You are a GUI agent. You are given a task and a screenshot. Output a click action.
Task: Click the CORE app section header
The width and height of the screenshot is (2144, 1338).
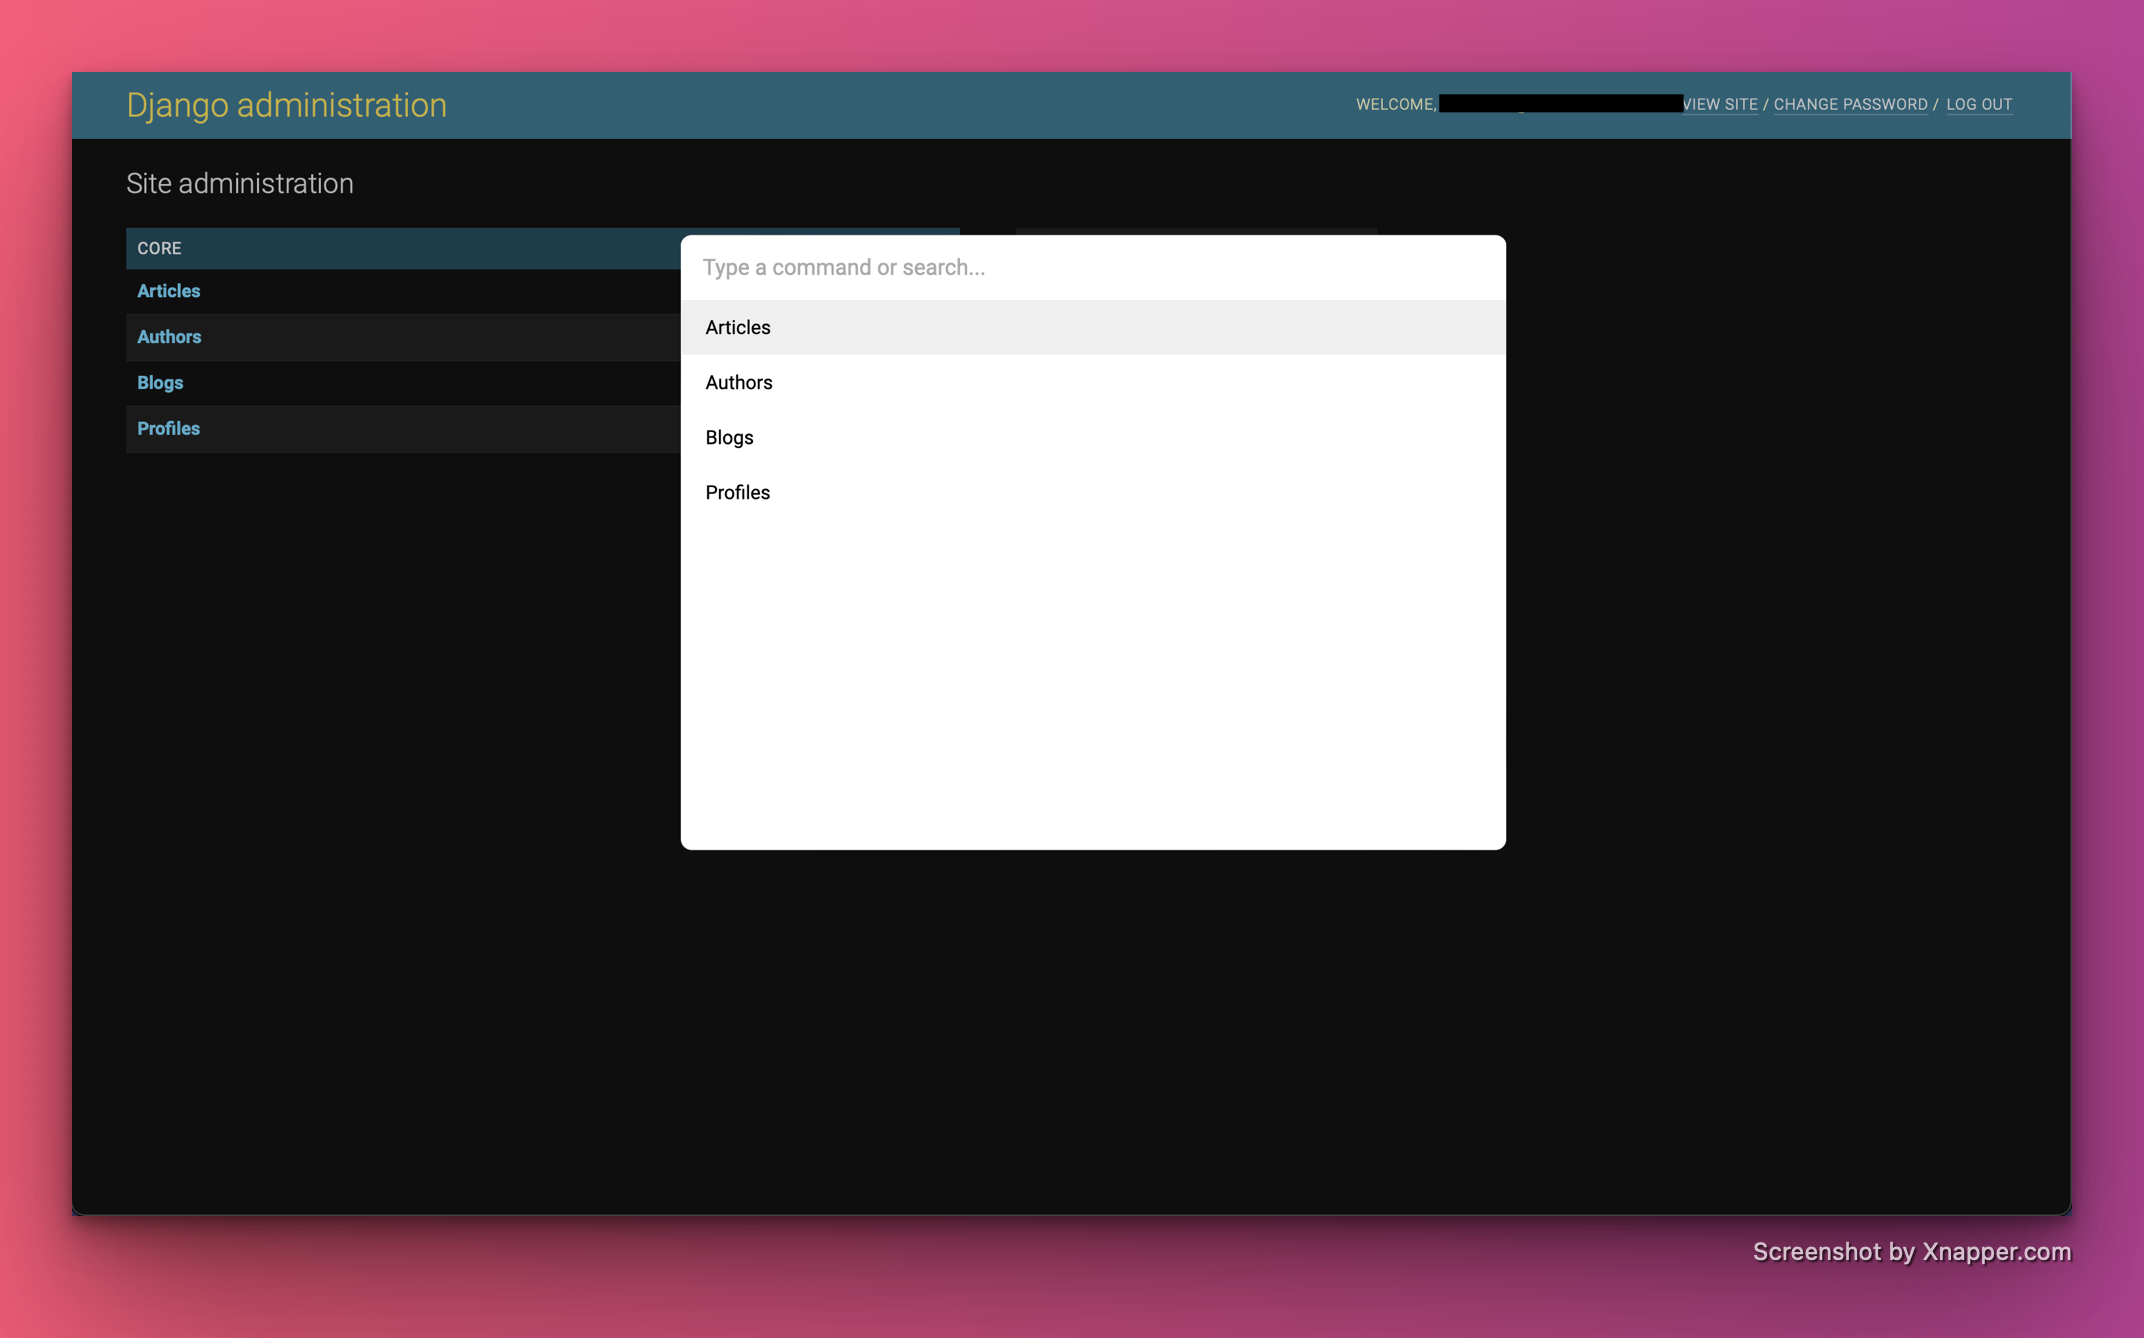(x=159, y=248)
